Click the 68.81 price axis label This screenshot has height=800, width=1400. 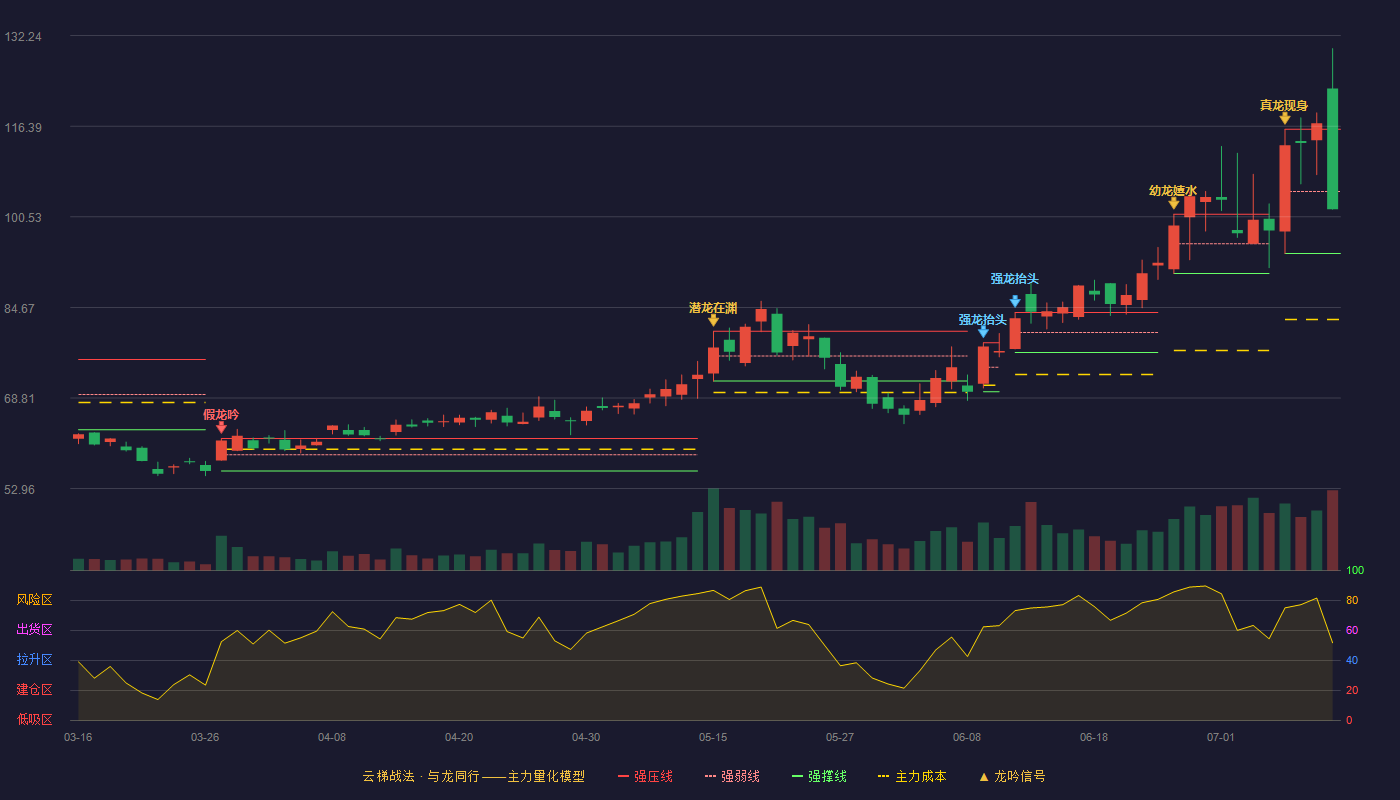pos(20,399)
